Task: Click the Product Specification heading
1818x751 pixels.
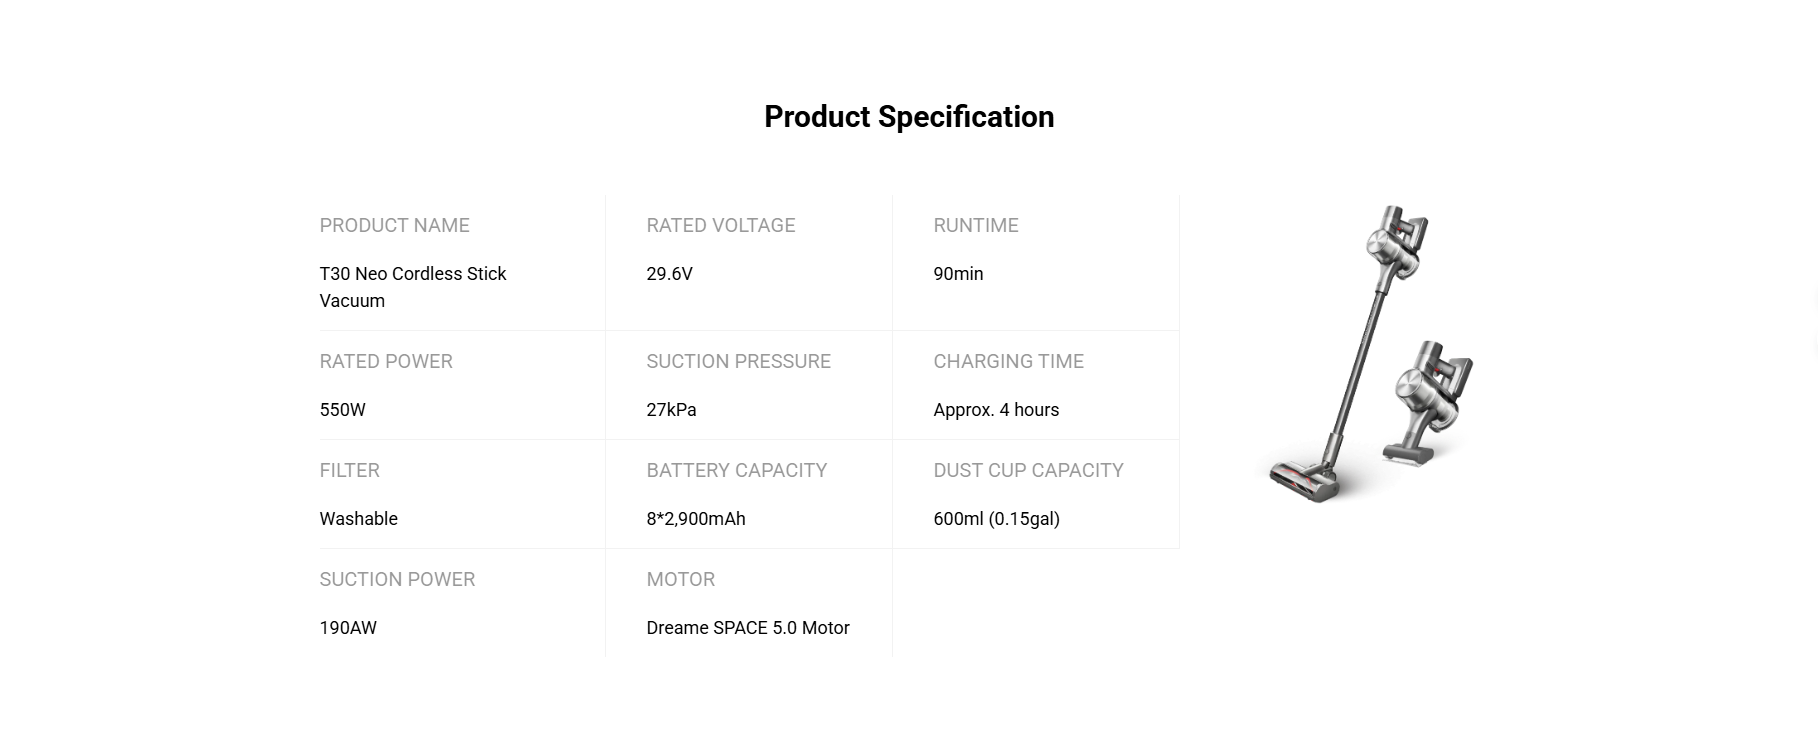Action: (908, 117)
